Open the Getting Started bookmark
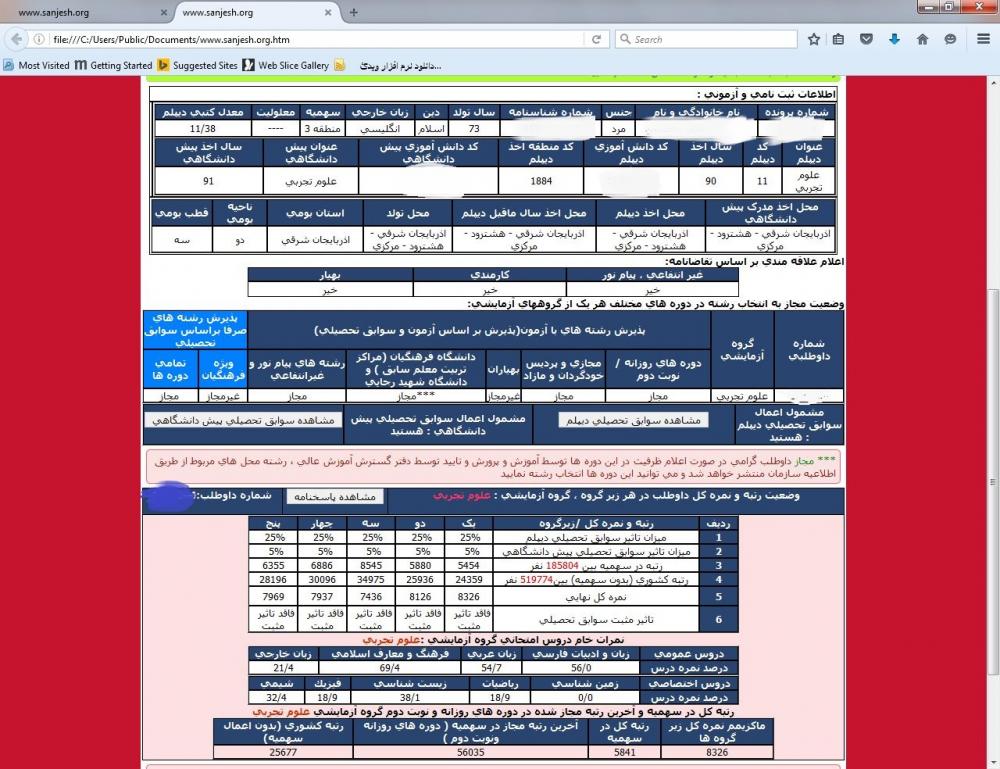 (x=114, y=65)
